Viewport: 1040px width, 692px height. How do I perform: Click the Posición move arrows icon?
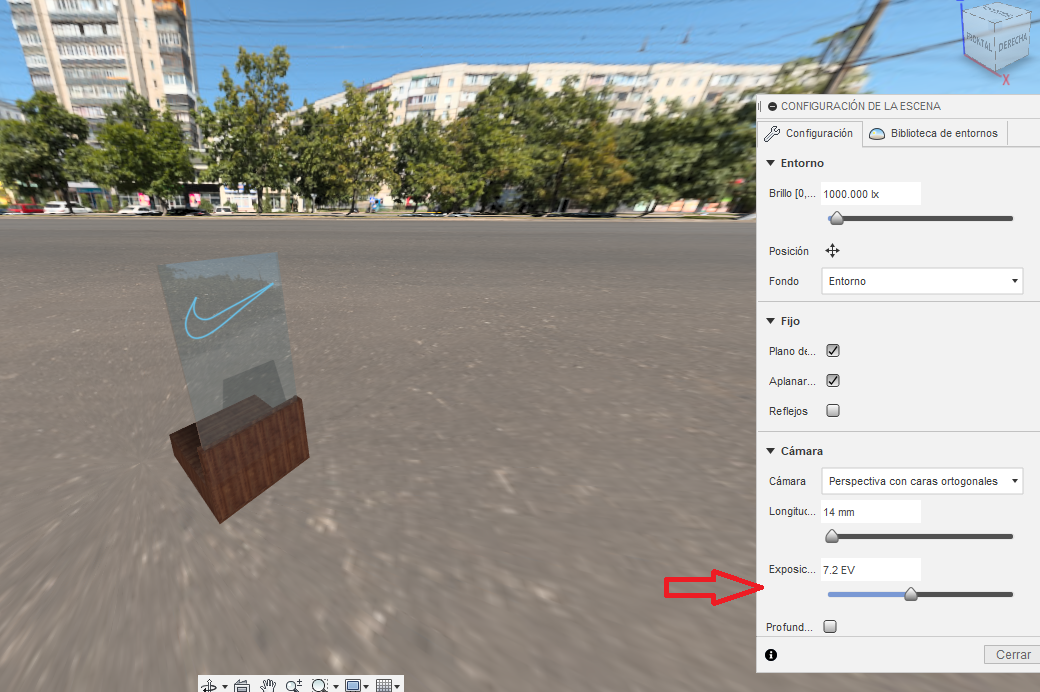click(832, 251)
